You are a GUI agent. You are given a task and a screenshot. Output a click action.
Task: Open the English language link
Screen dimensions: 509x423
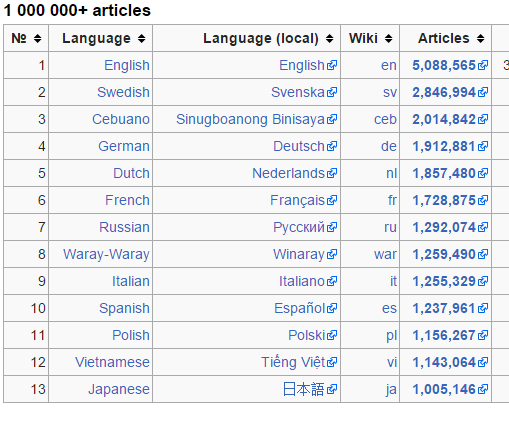[x=127, y=65]
